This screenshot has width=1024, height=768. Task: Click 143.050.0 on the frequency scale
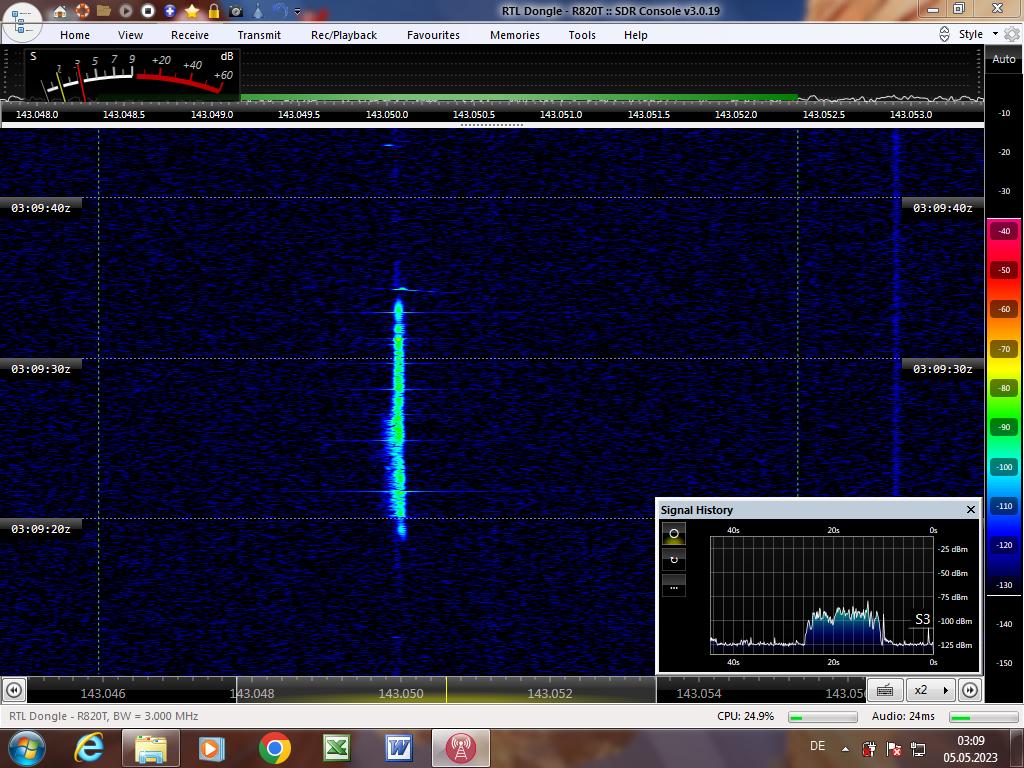[x=387, y=114]
